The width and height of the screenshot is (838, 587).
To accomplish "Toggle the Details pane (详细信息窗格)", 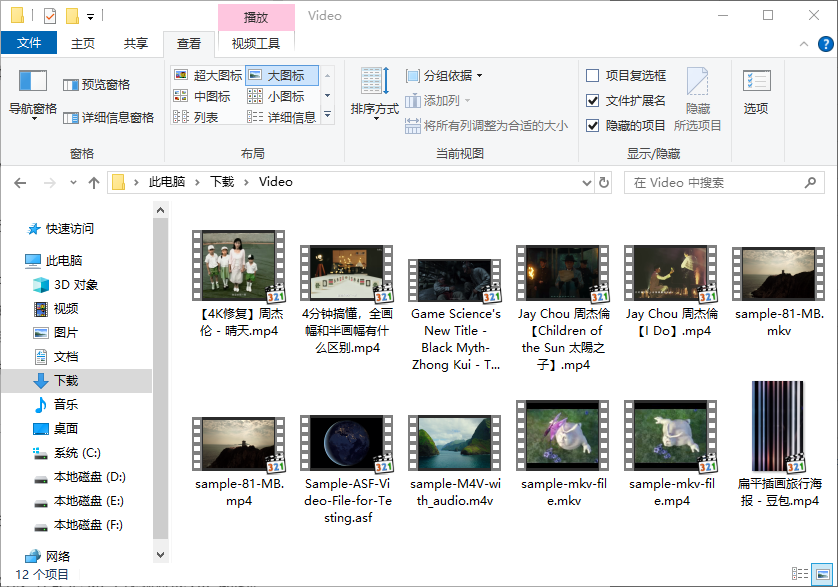I will (x=108, y=118).
